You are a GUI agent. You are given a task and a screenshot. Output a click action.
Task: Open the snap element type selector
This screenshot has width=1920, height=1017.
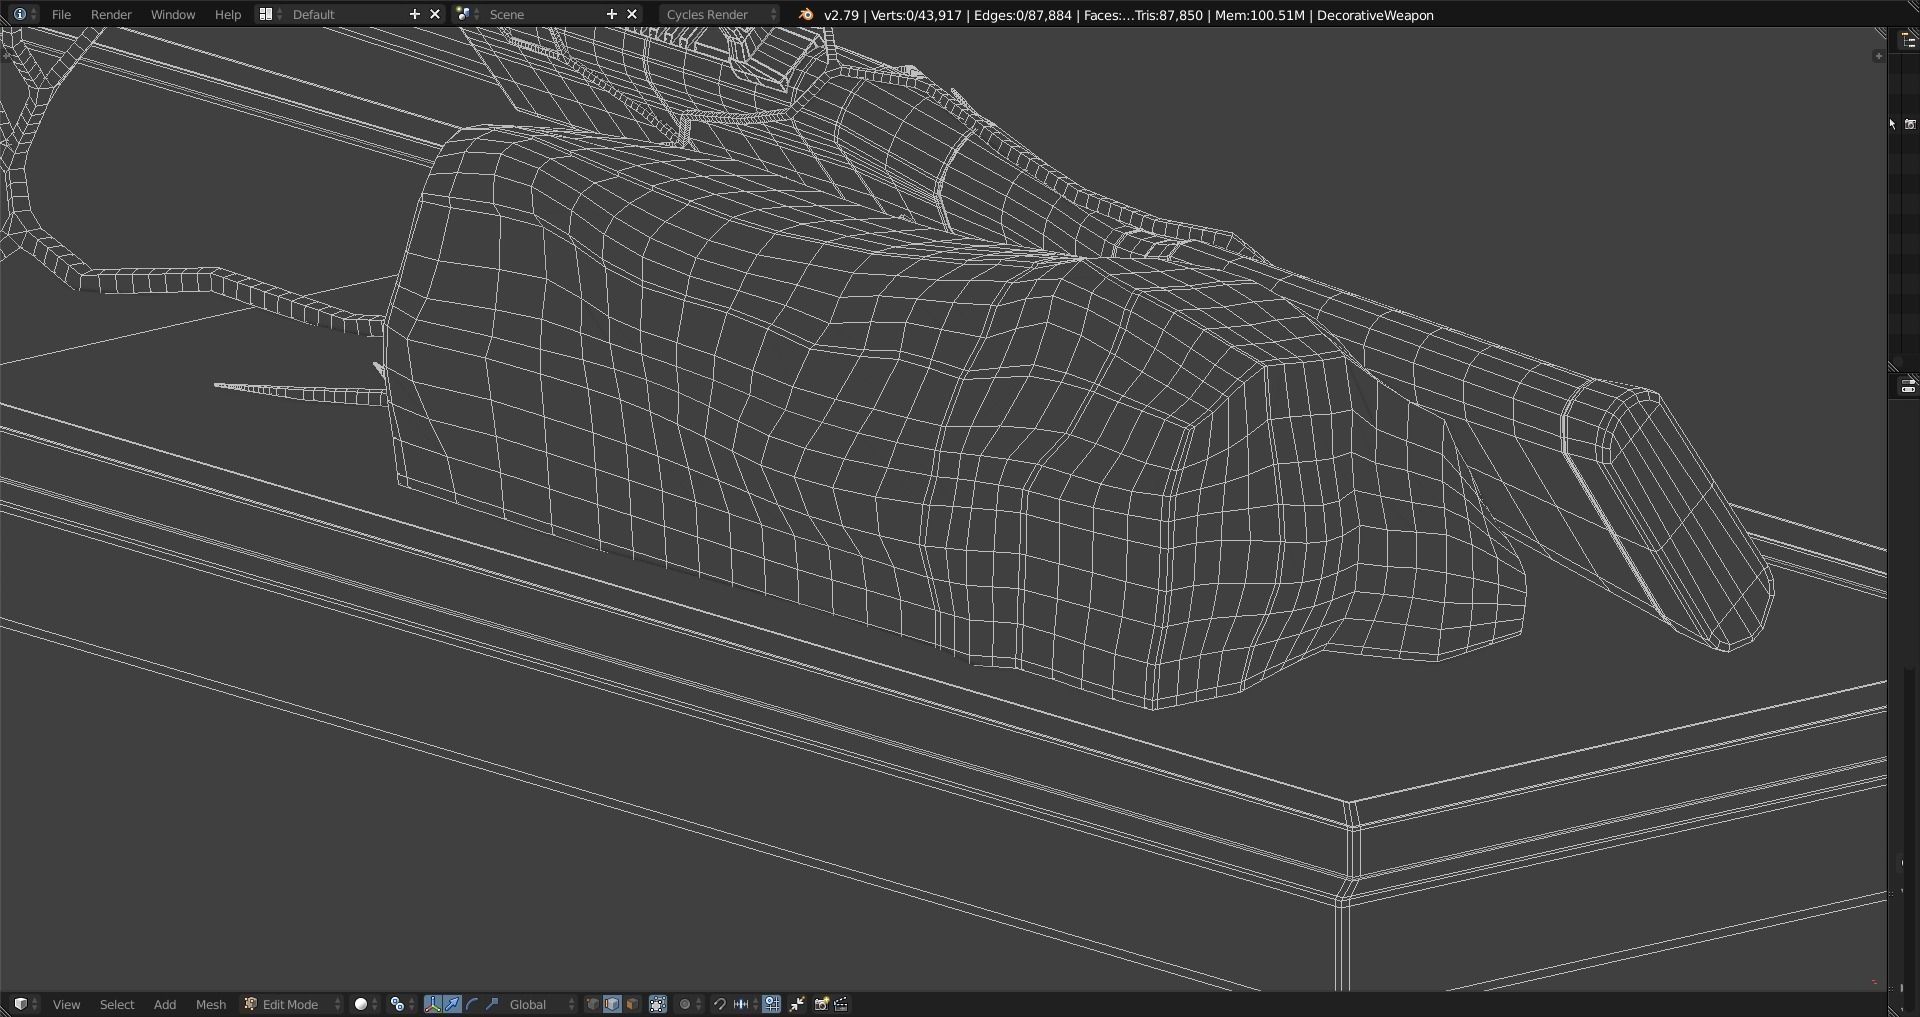click(x=743, y=1004)
